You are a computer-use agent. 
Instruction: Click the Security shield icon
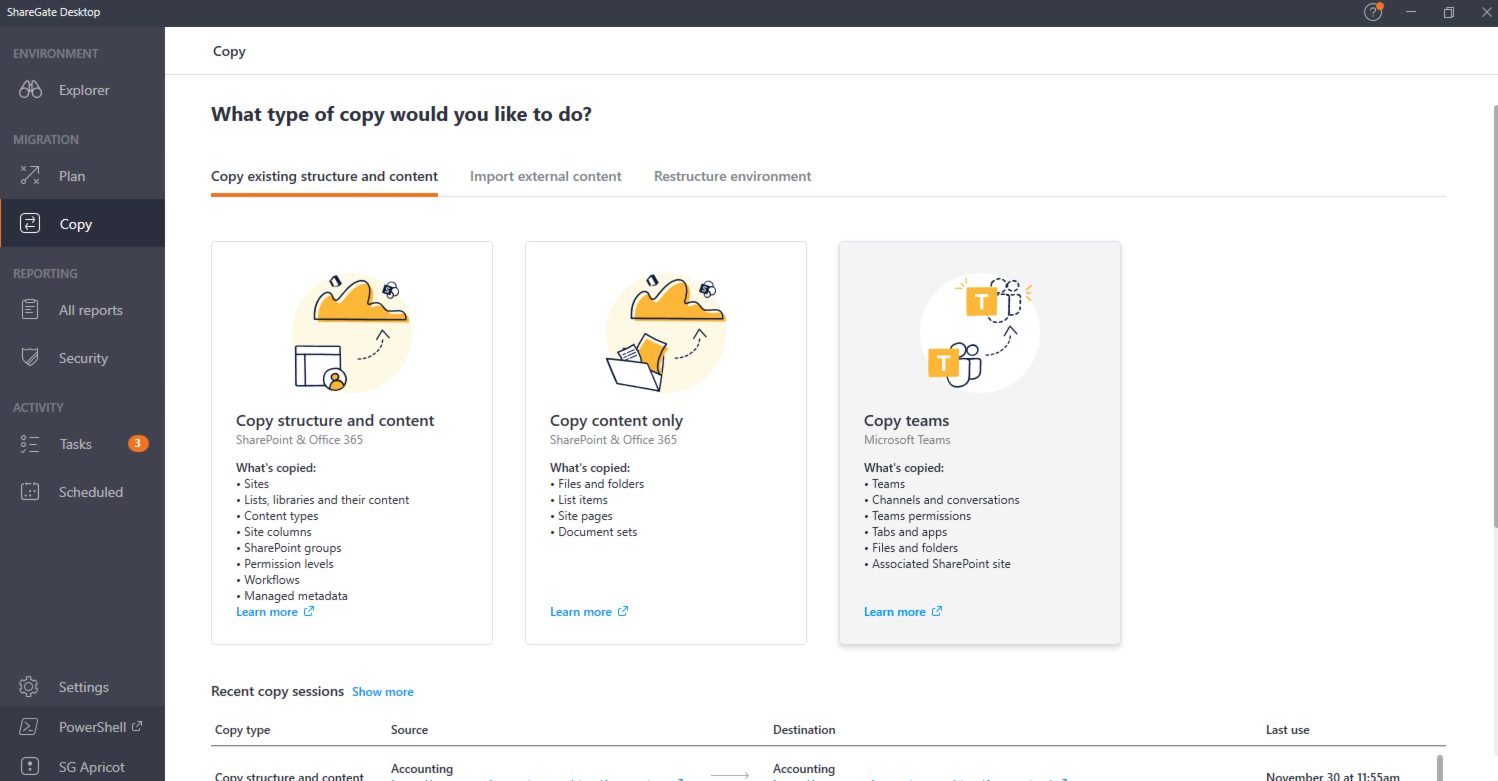[30, 358]
